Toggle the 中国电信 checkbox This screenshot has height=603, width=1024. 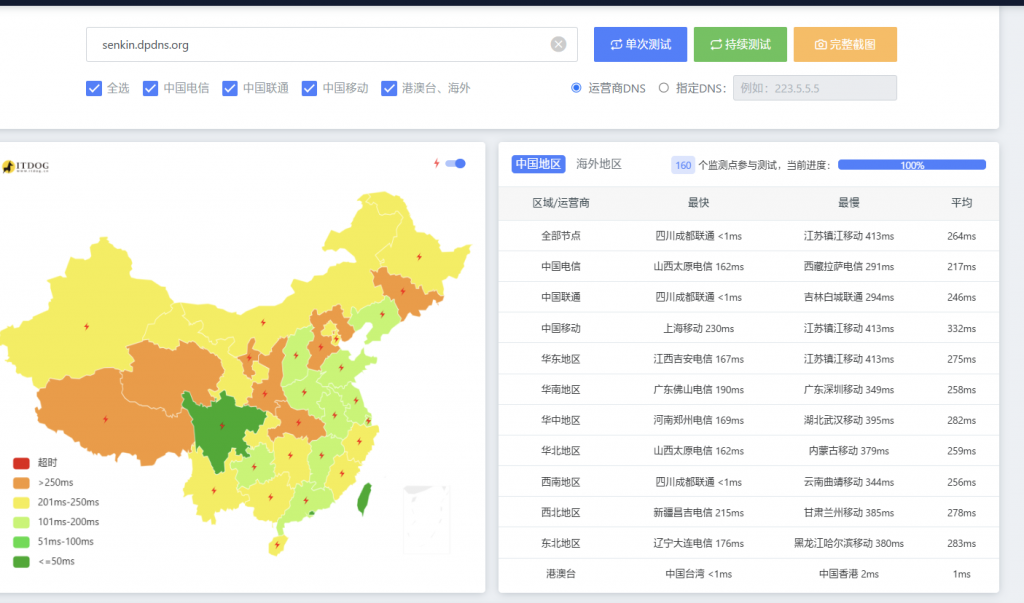click(x=151, y=88)
